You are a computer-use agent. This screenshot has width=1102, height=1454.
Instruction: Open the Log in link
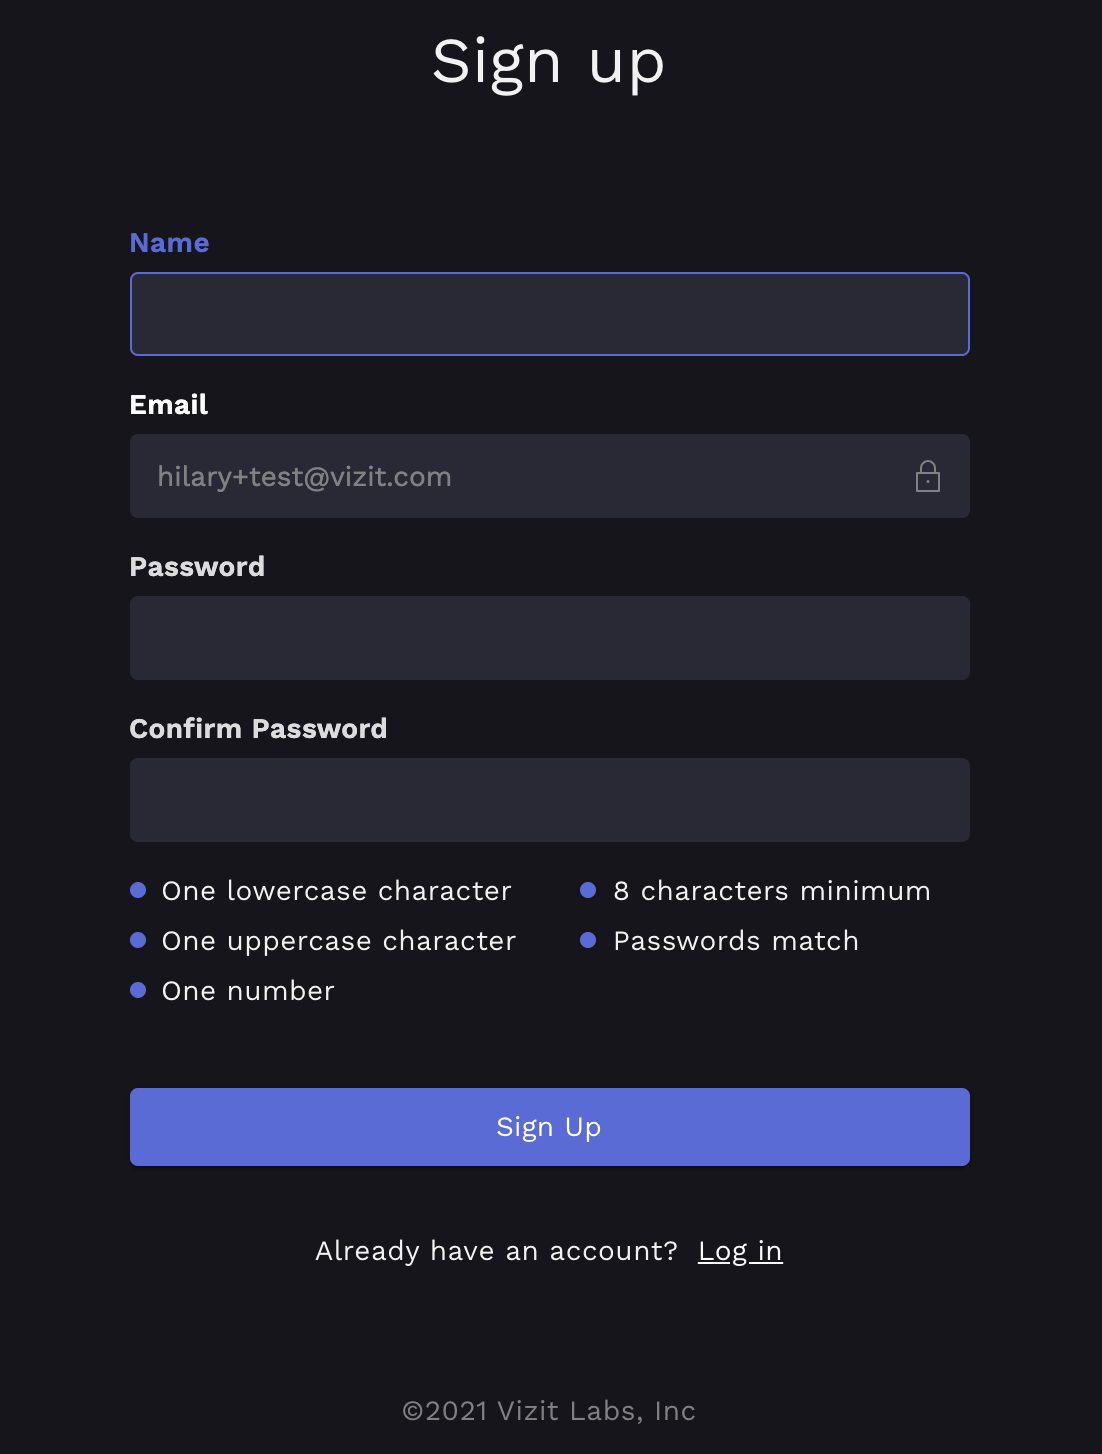click(740, 1251)
